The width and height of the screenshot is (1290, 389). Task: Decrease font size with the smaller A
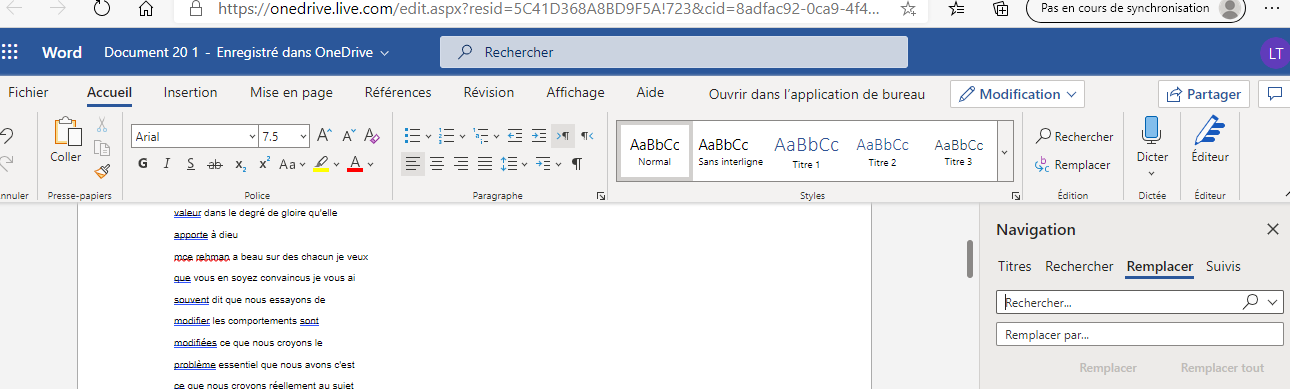coord(348,136)
